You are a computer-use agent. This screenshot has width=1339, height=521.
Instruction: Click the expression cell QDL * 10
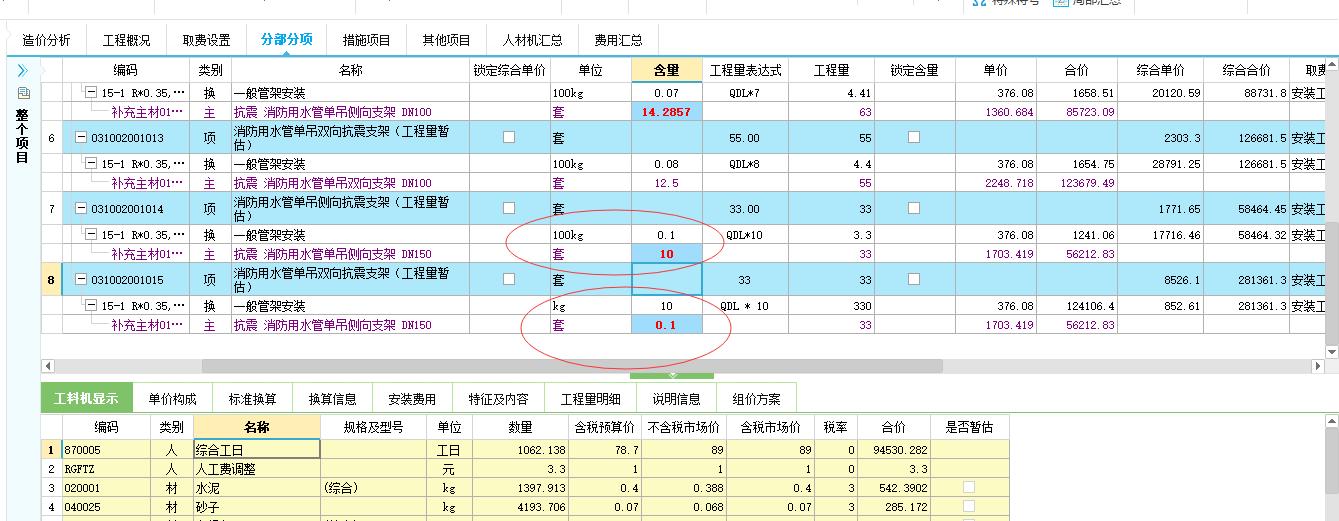745,306
